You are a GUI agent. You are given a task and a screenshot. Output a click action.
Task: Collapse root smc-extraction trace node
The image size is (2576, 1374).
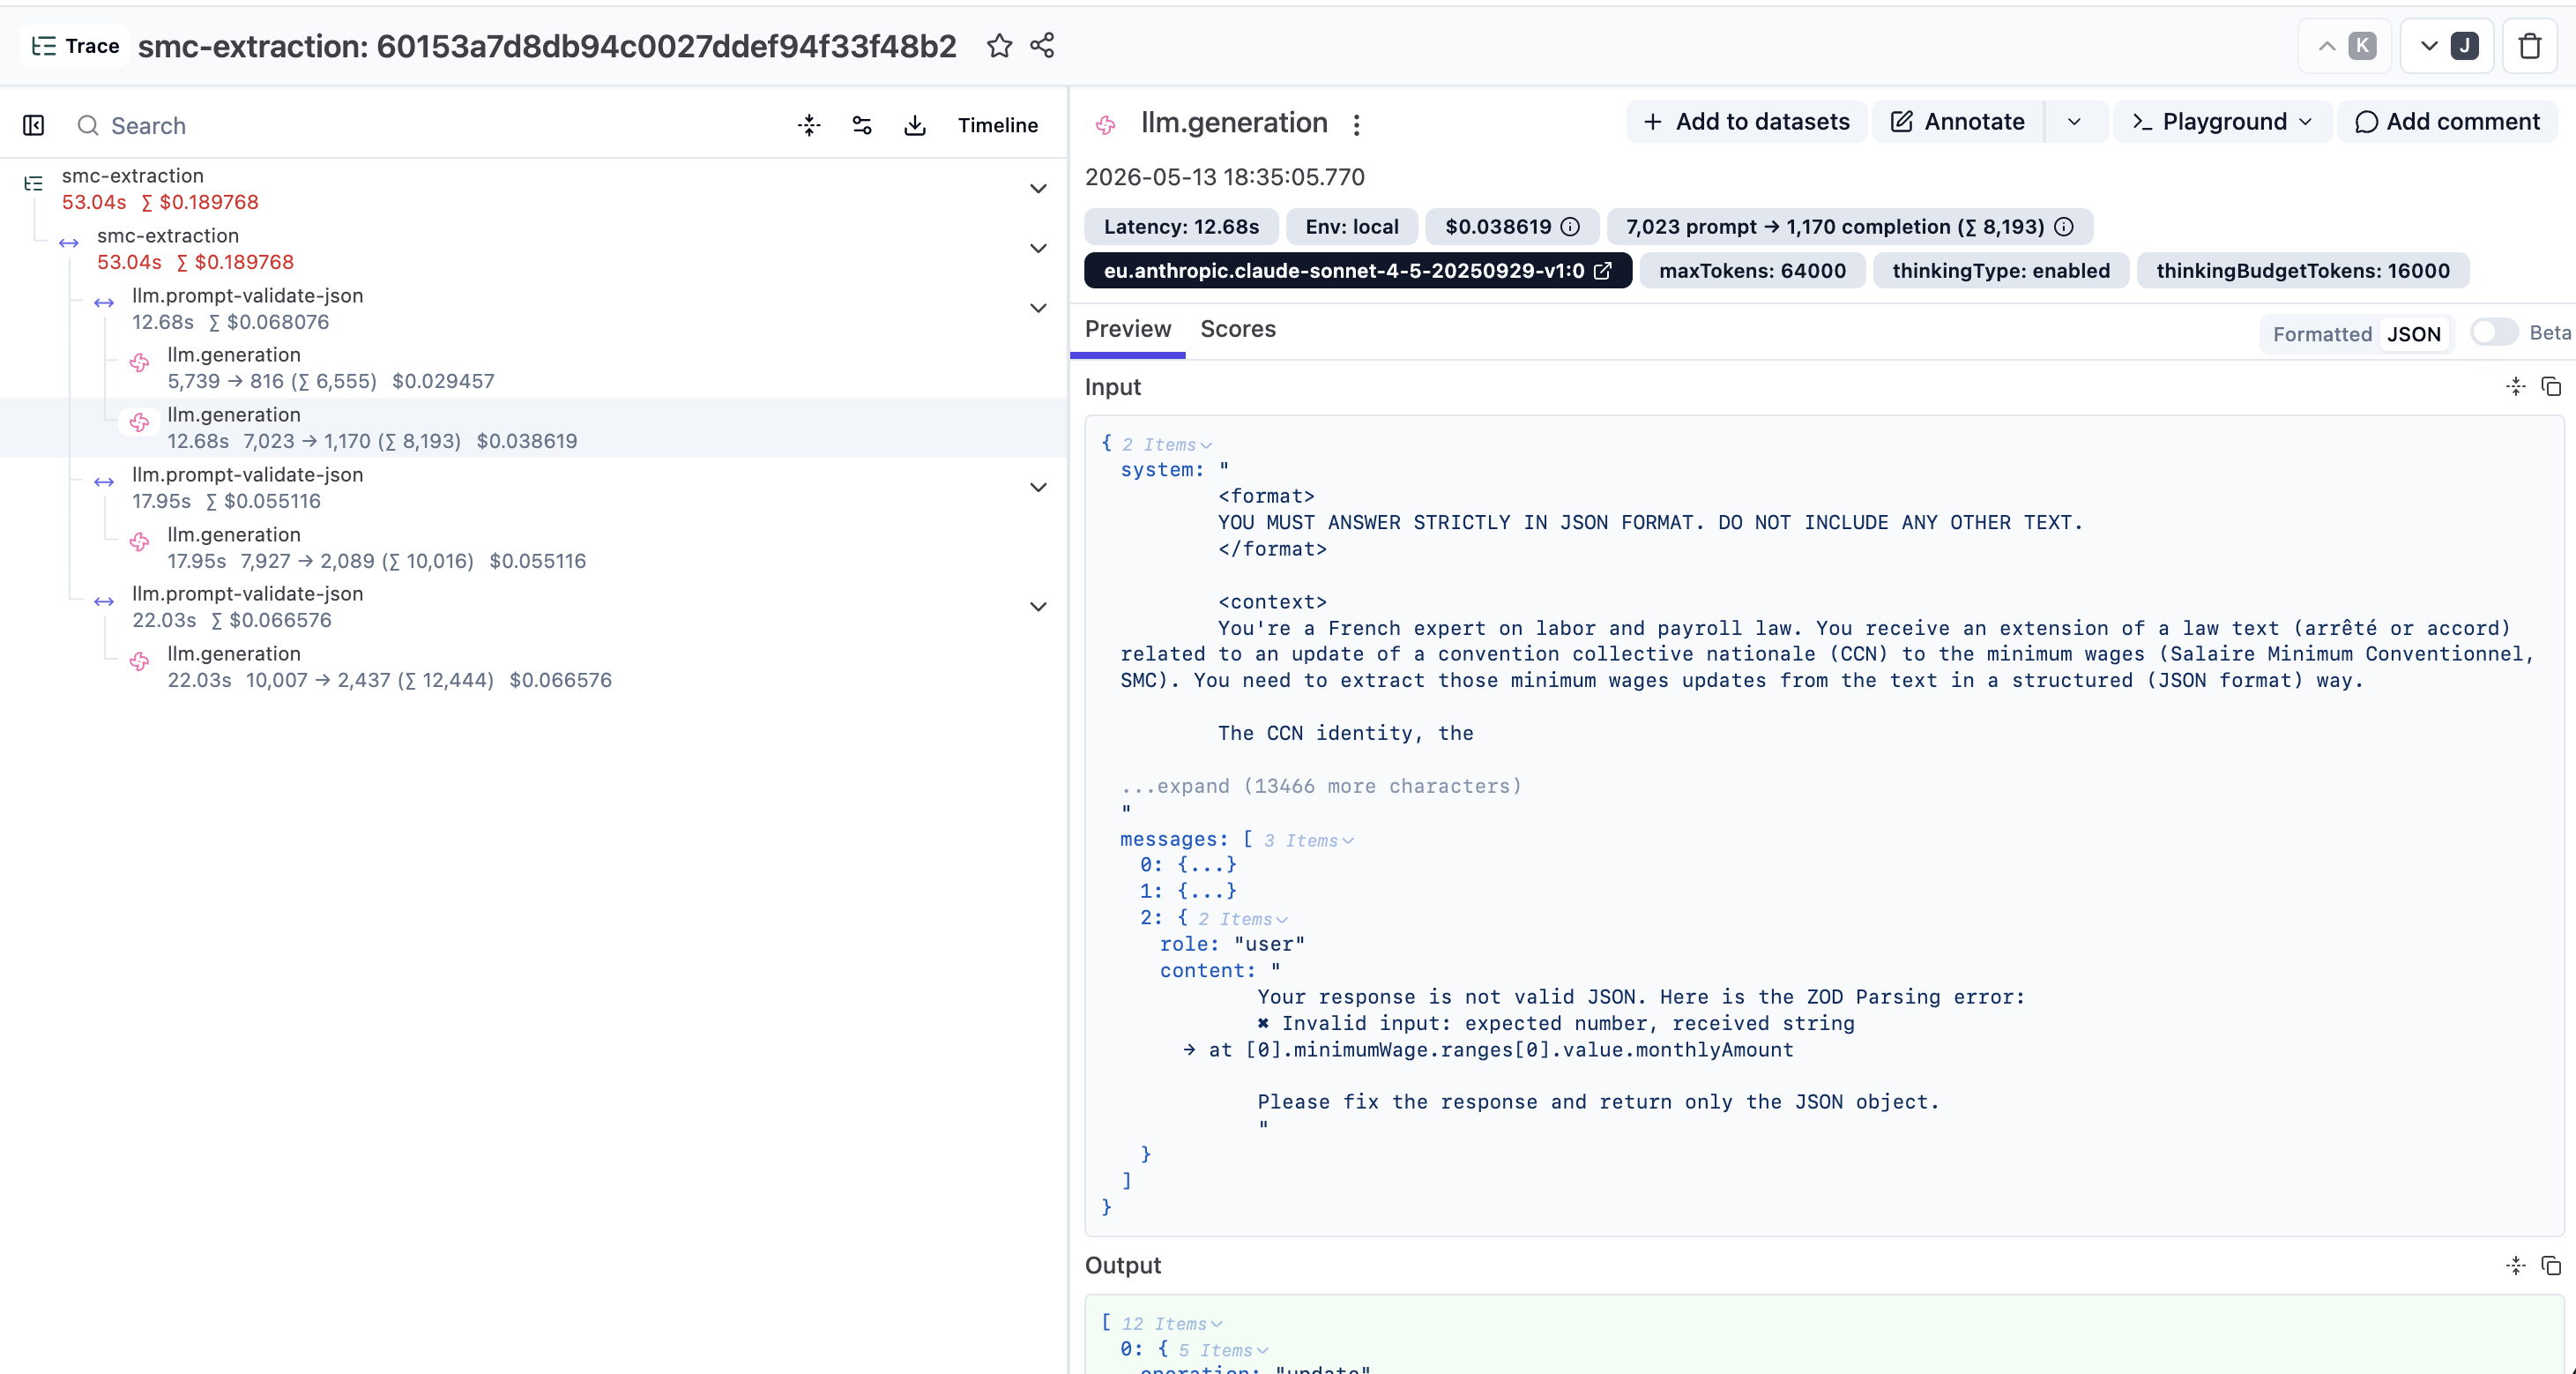coord(1038,189)
